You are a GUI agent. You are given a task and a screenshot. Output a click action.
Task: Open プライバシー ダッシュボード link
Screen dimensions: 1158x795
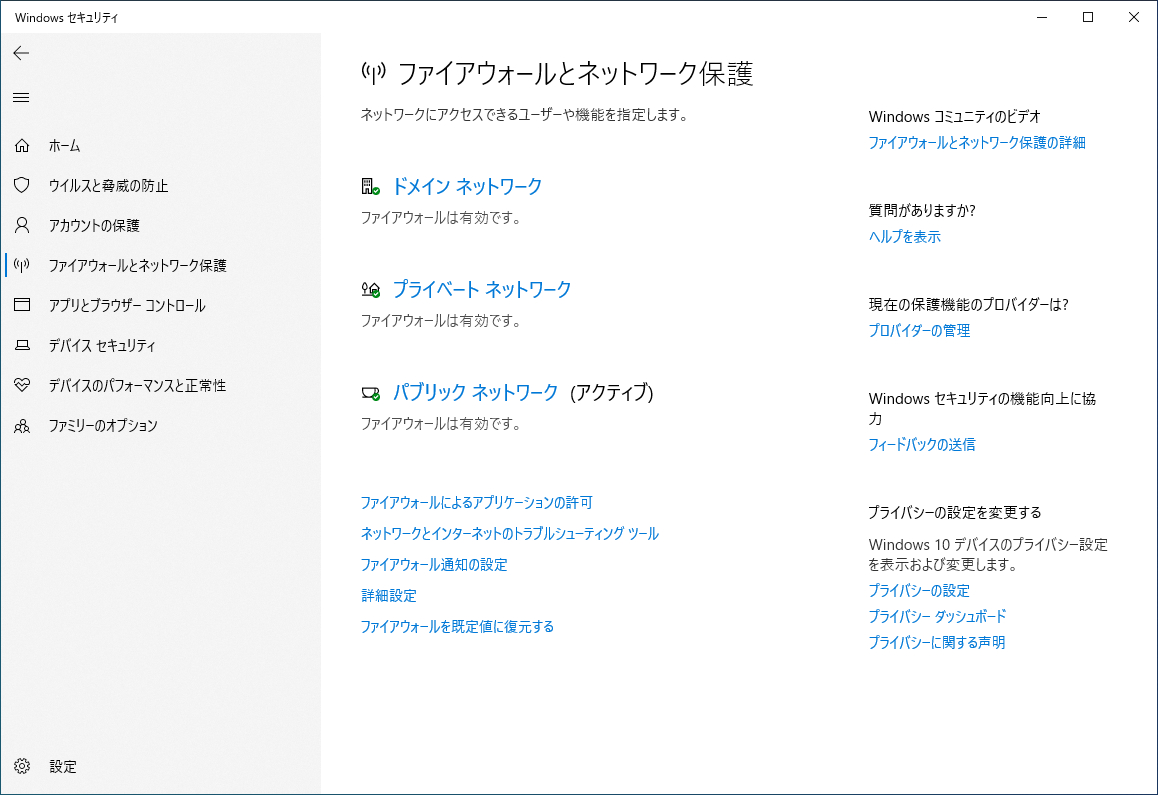pos(937,616)
